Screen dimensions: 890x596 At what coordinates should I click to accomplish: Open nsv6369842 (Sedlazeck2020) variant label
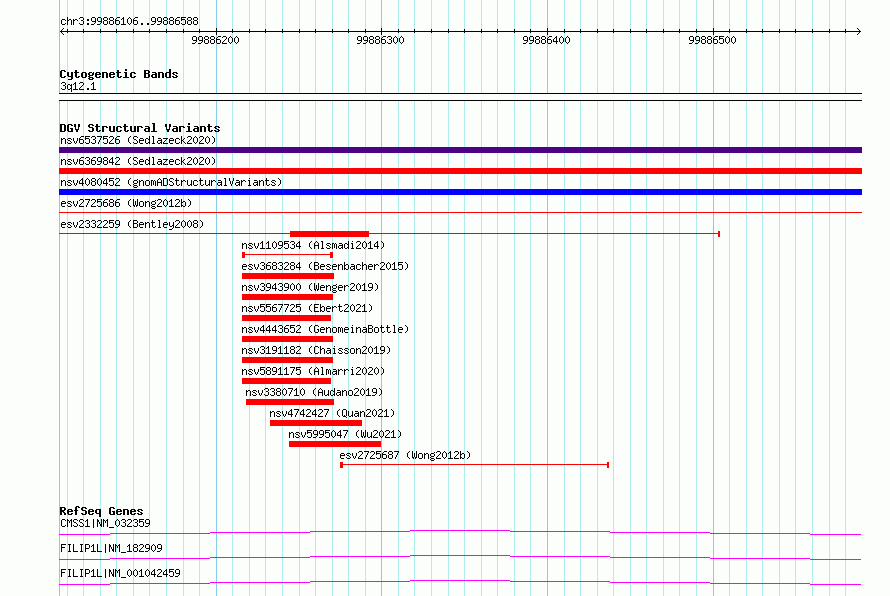tap(138, 161)
